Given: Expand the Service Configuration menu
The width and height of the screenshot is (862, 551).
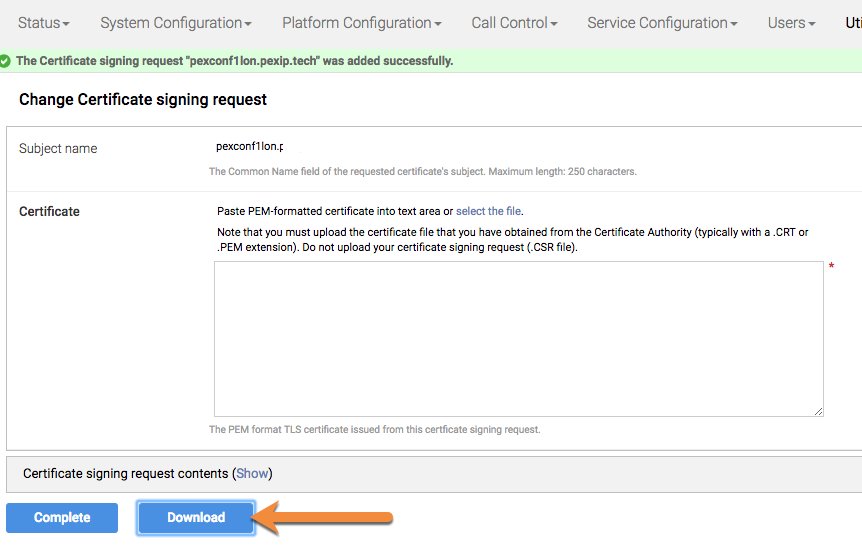Looking at the screenshot, I should [x=662, y=23].
